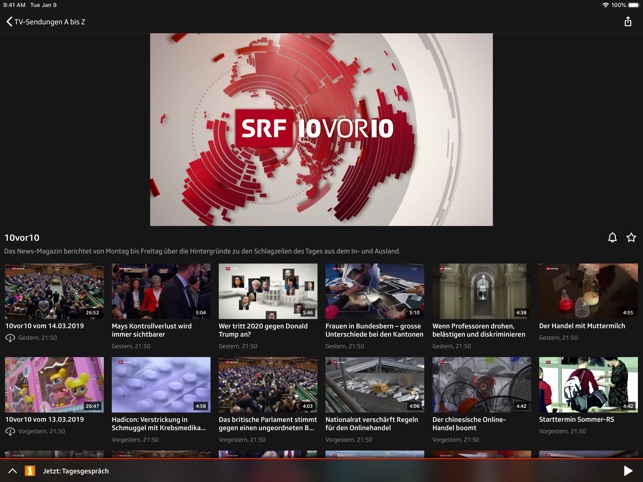Play 10vor10 vom 14.03.2019 thumbnail
The height and width of the screenshot is (482, 643).
coord(54,291)
